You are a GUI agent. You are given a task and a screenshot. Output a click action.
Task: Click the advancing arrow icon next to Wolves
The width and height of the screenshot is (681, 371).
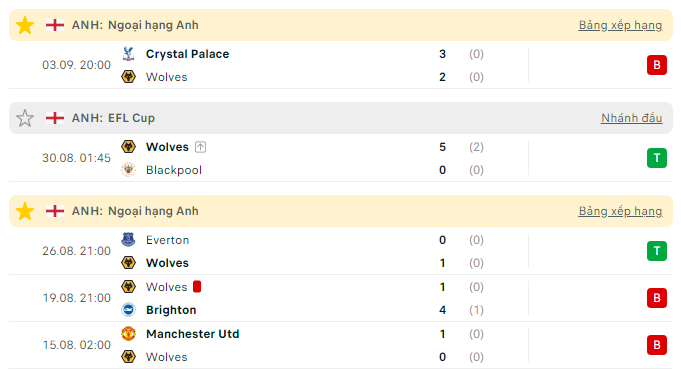[200, 147]
